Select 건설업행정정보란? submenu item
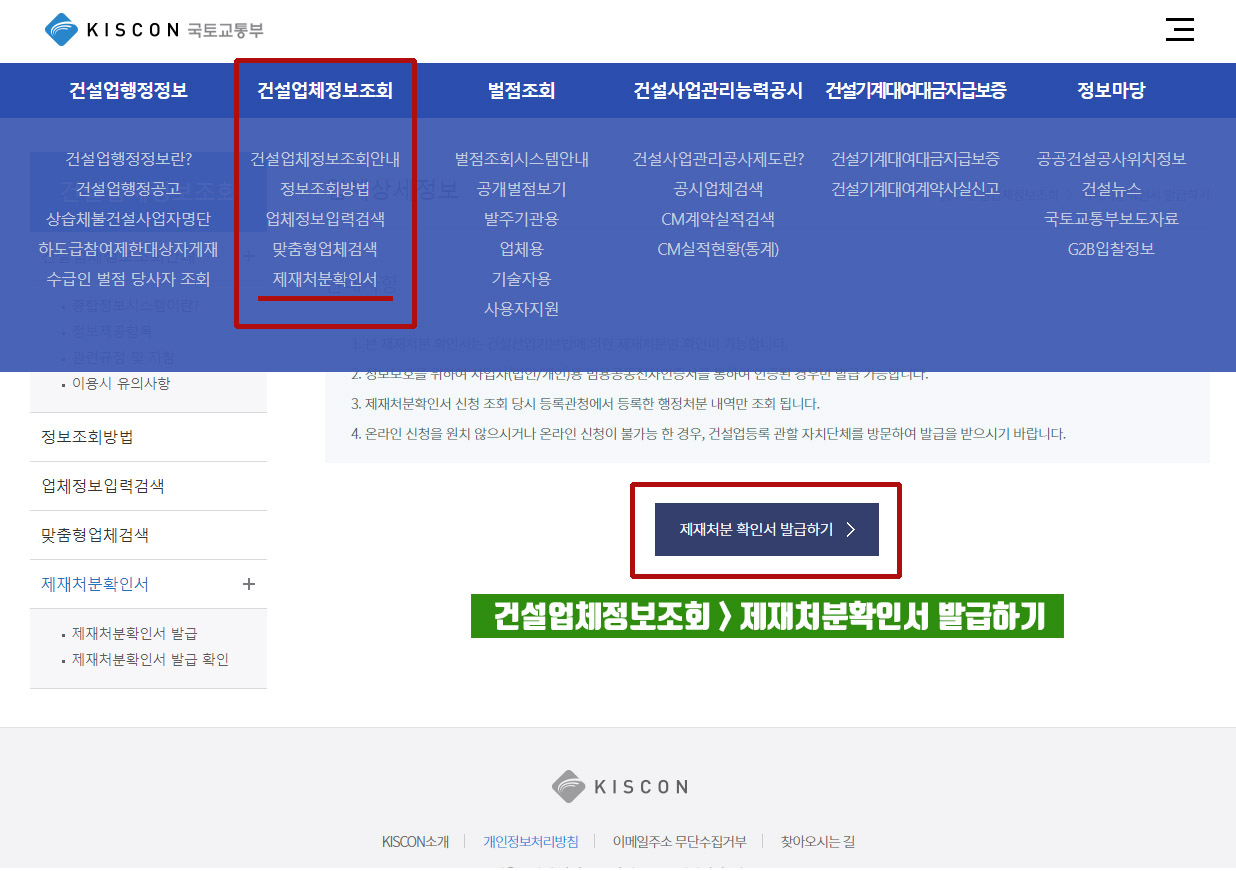Viewport: 1236px width, 871px height. click(128, 159)
